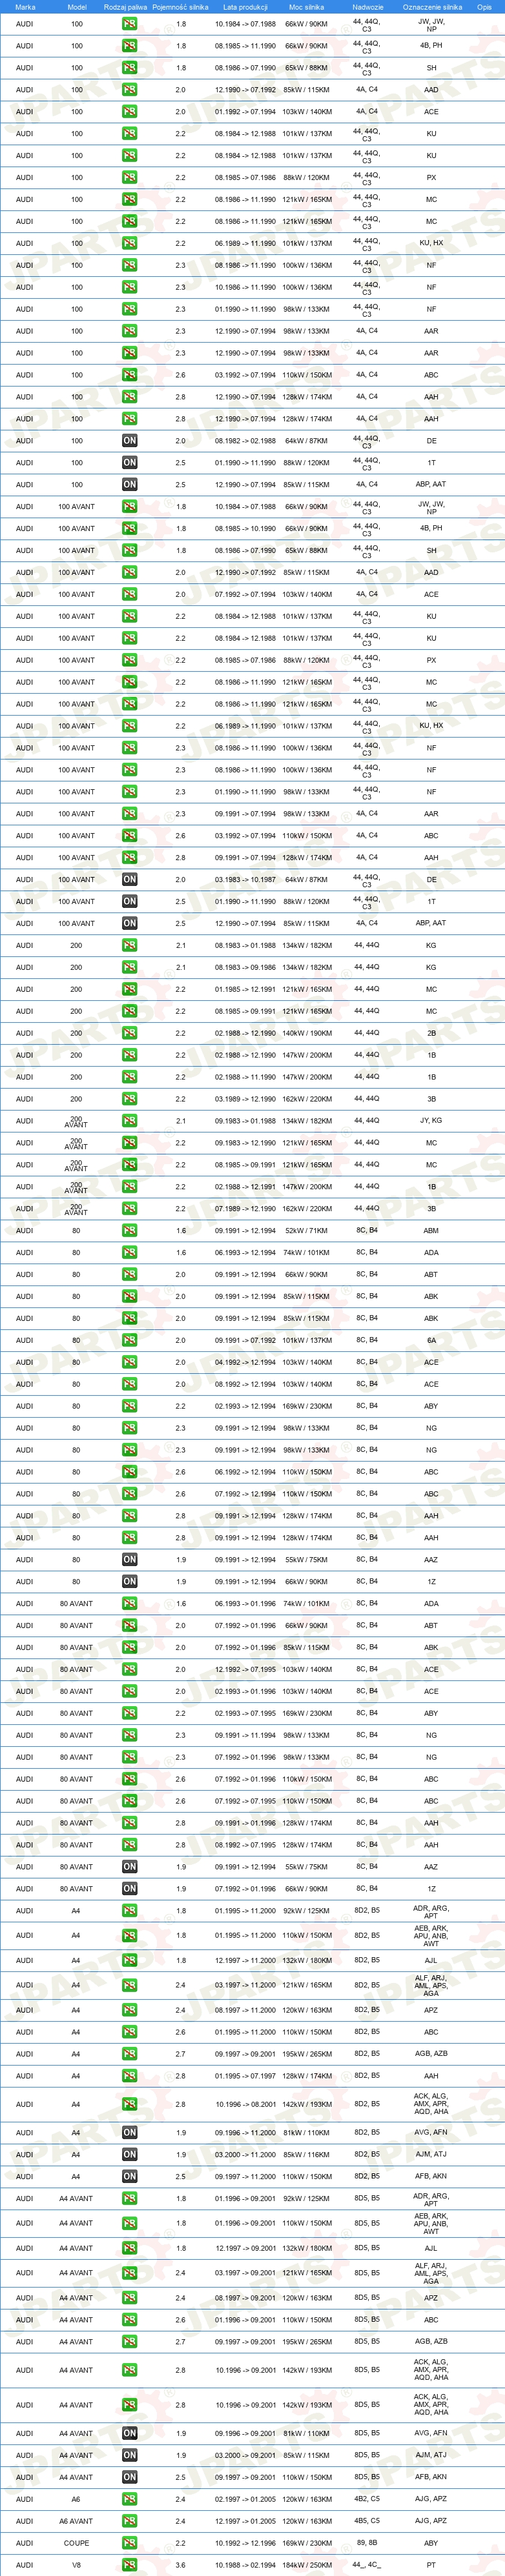Image resolution: width=505 pixels, height=2576 pixels.
Task: Click the Opis column header
Action: tap(484, 7)
